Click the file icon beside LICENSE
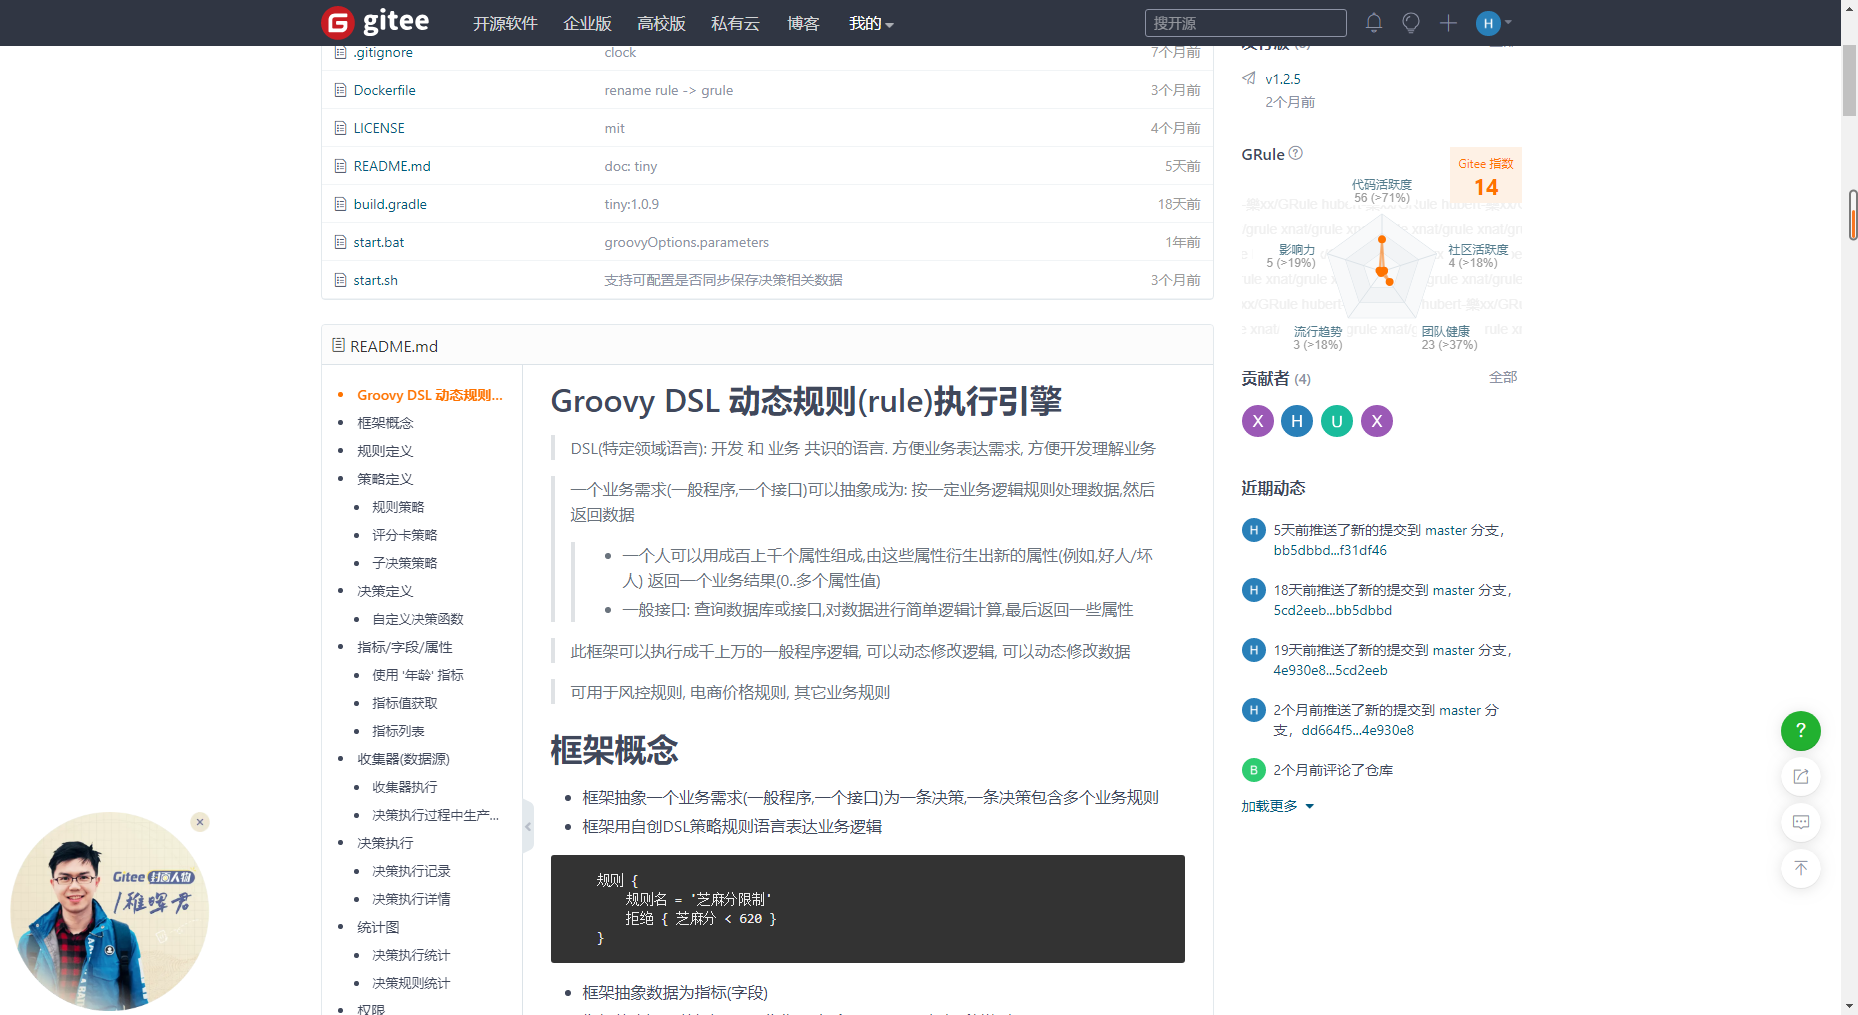 tap(340, 128)
